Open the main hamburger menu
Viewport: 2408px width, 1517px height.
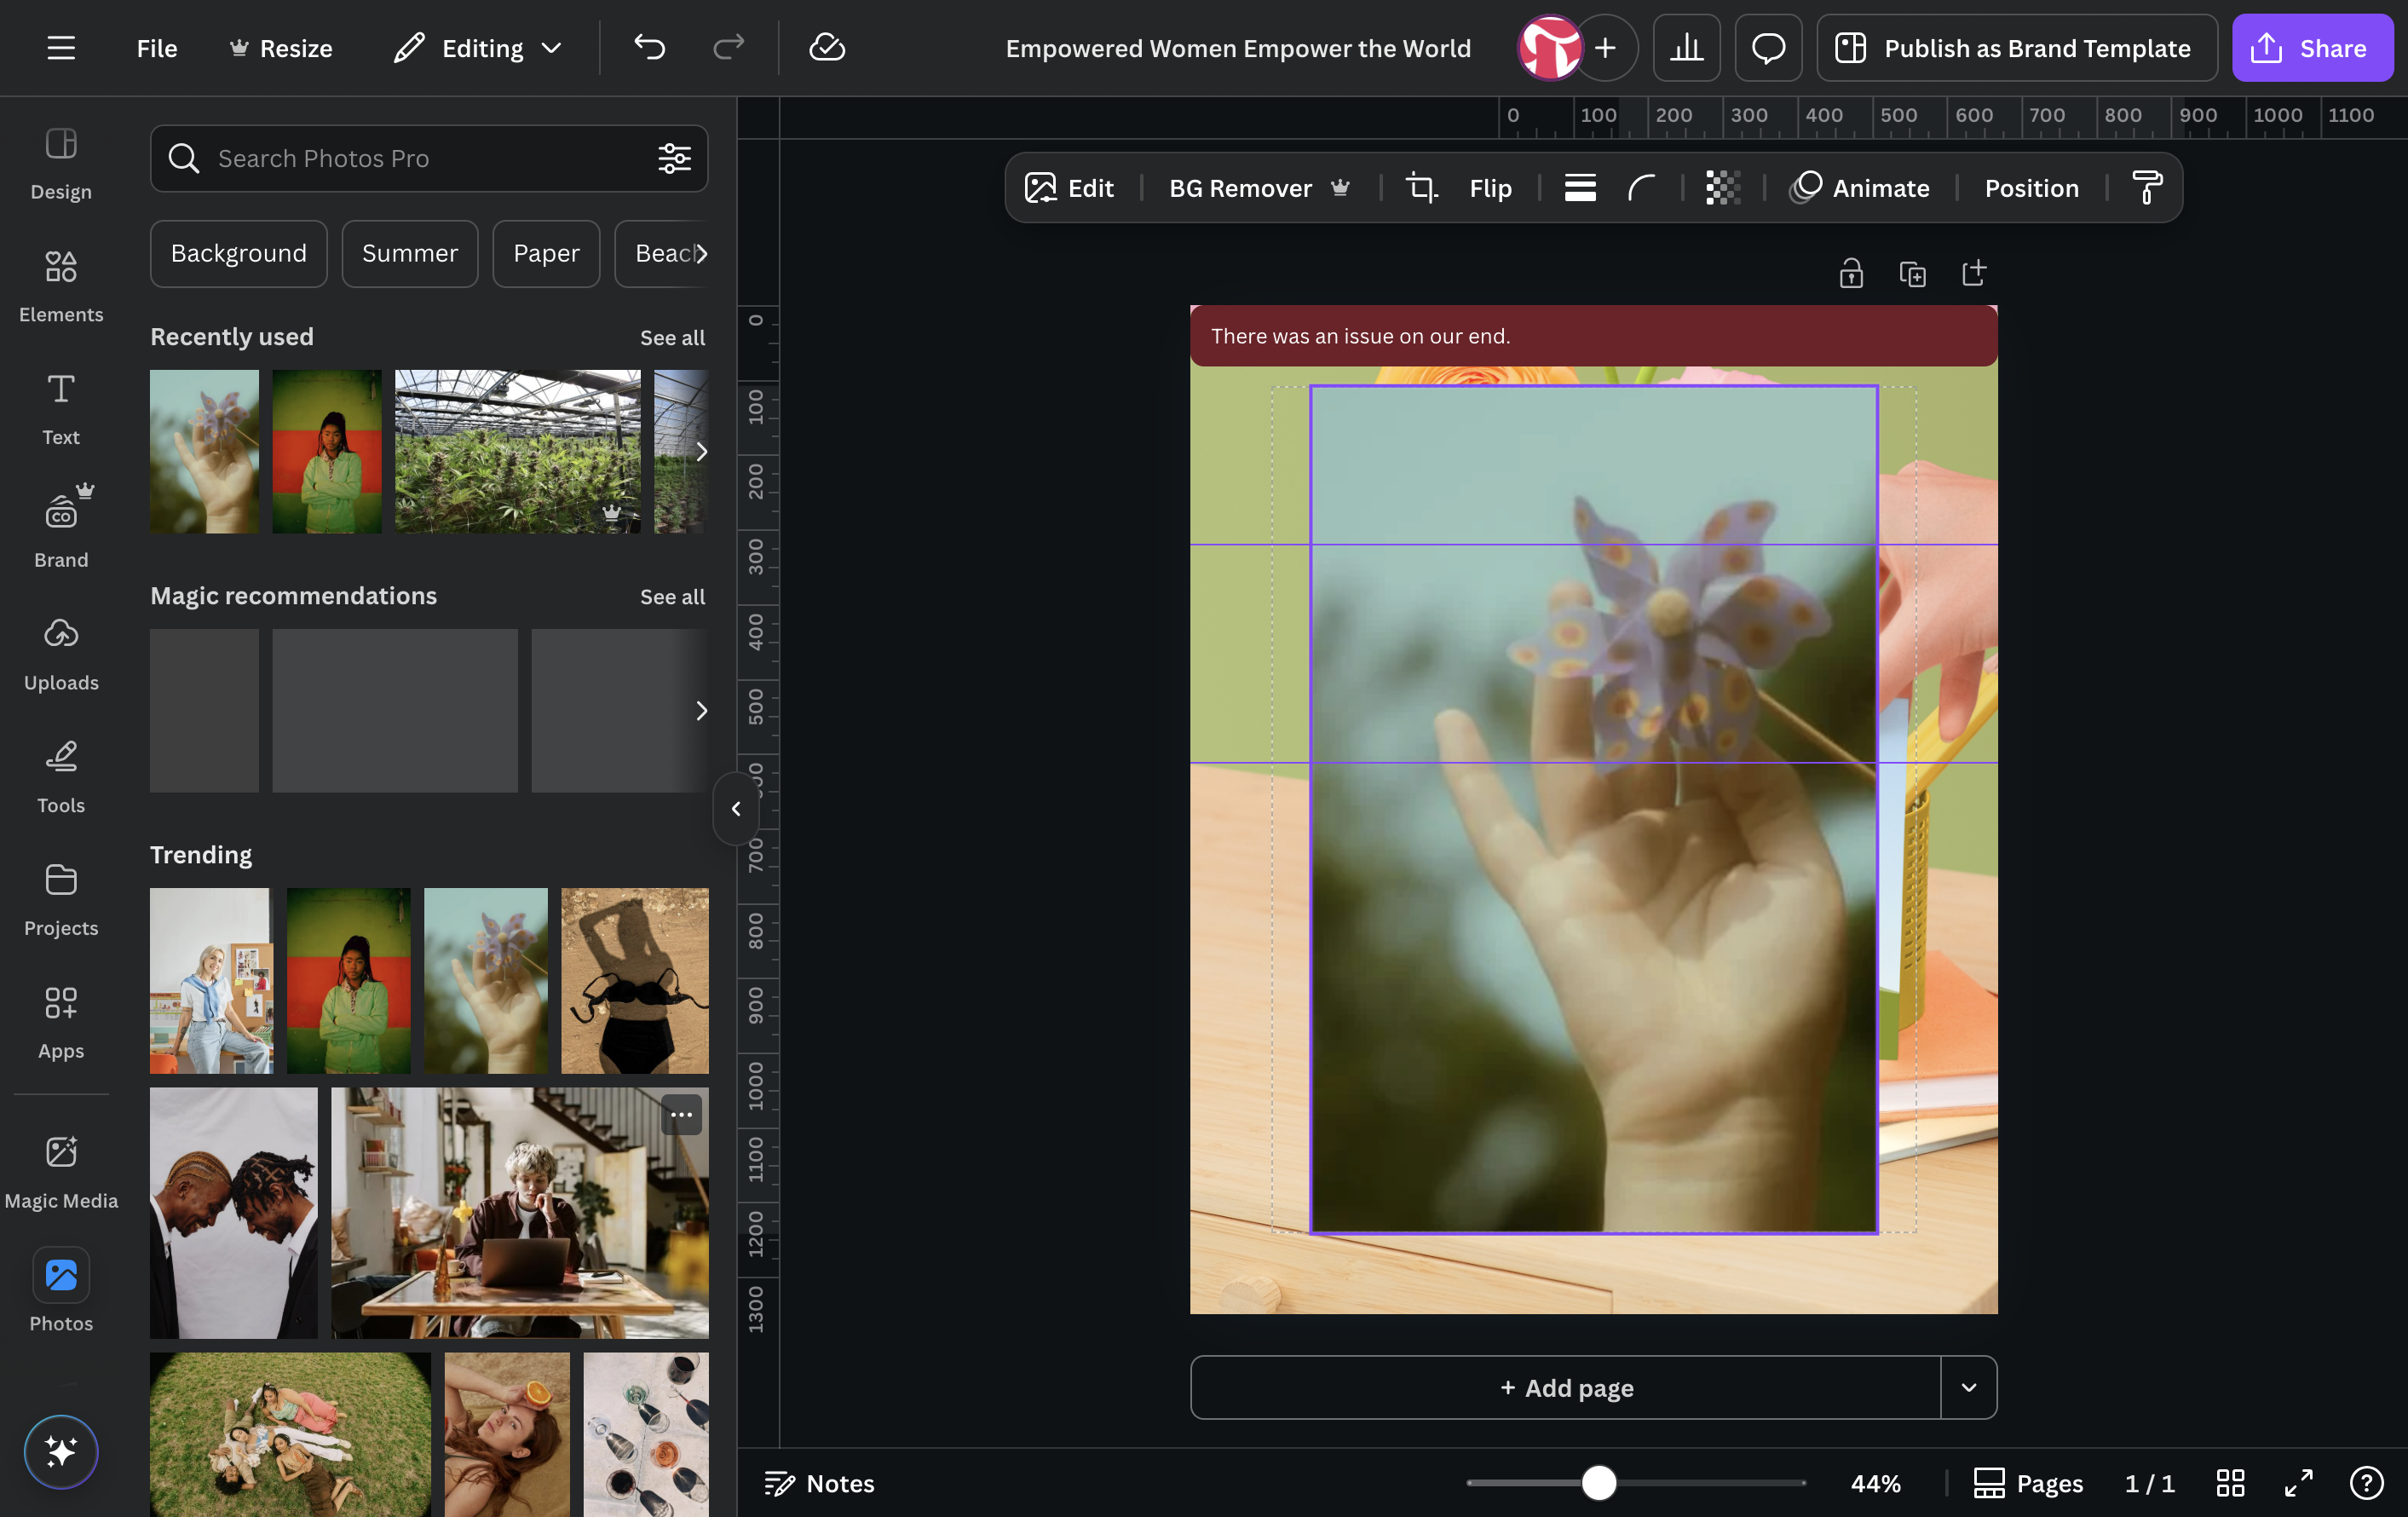coord(61,48)
